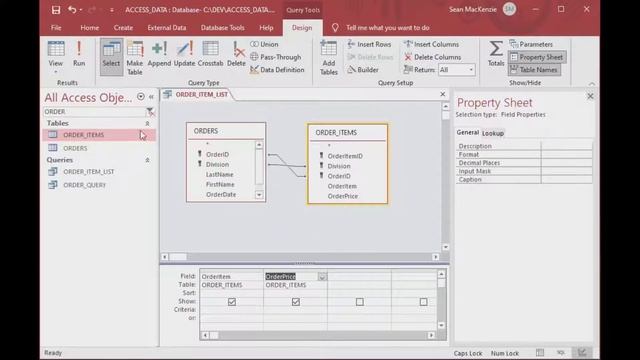The image size is (640, 360).
Task: Switch to the Help tab
Action: (x=266, y=28)
